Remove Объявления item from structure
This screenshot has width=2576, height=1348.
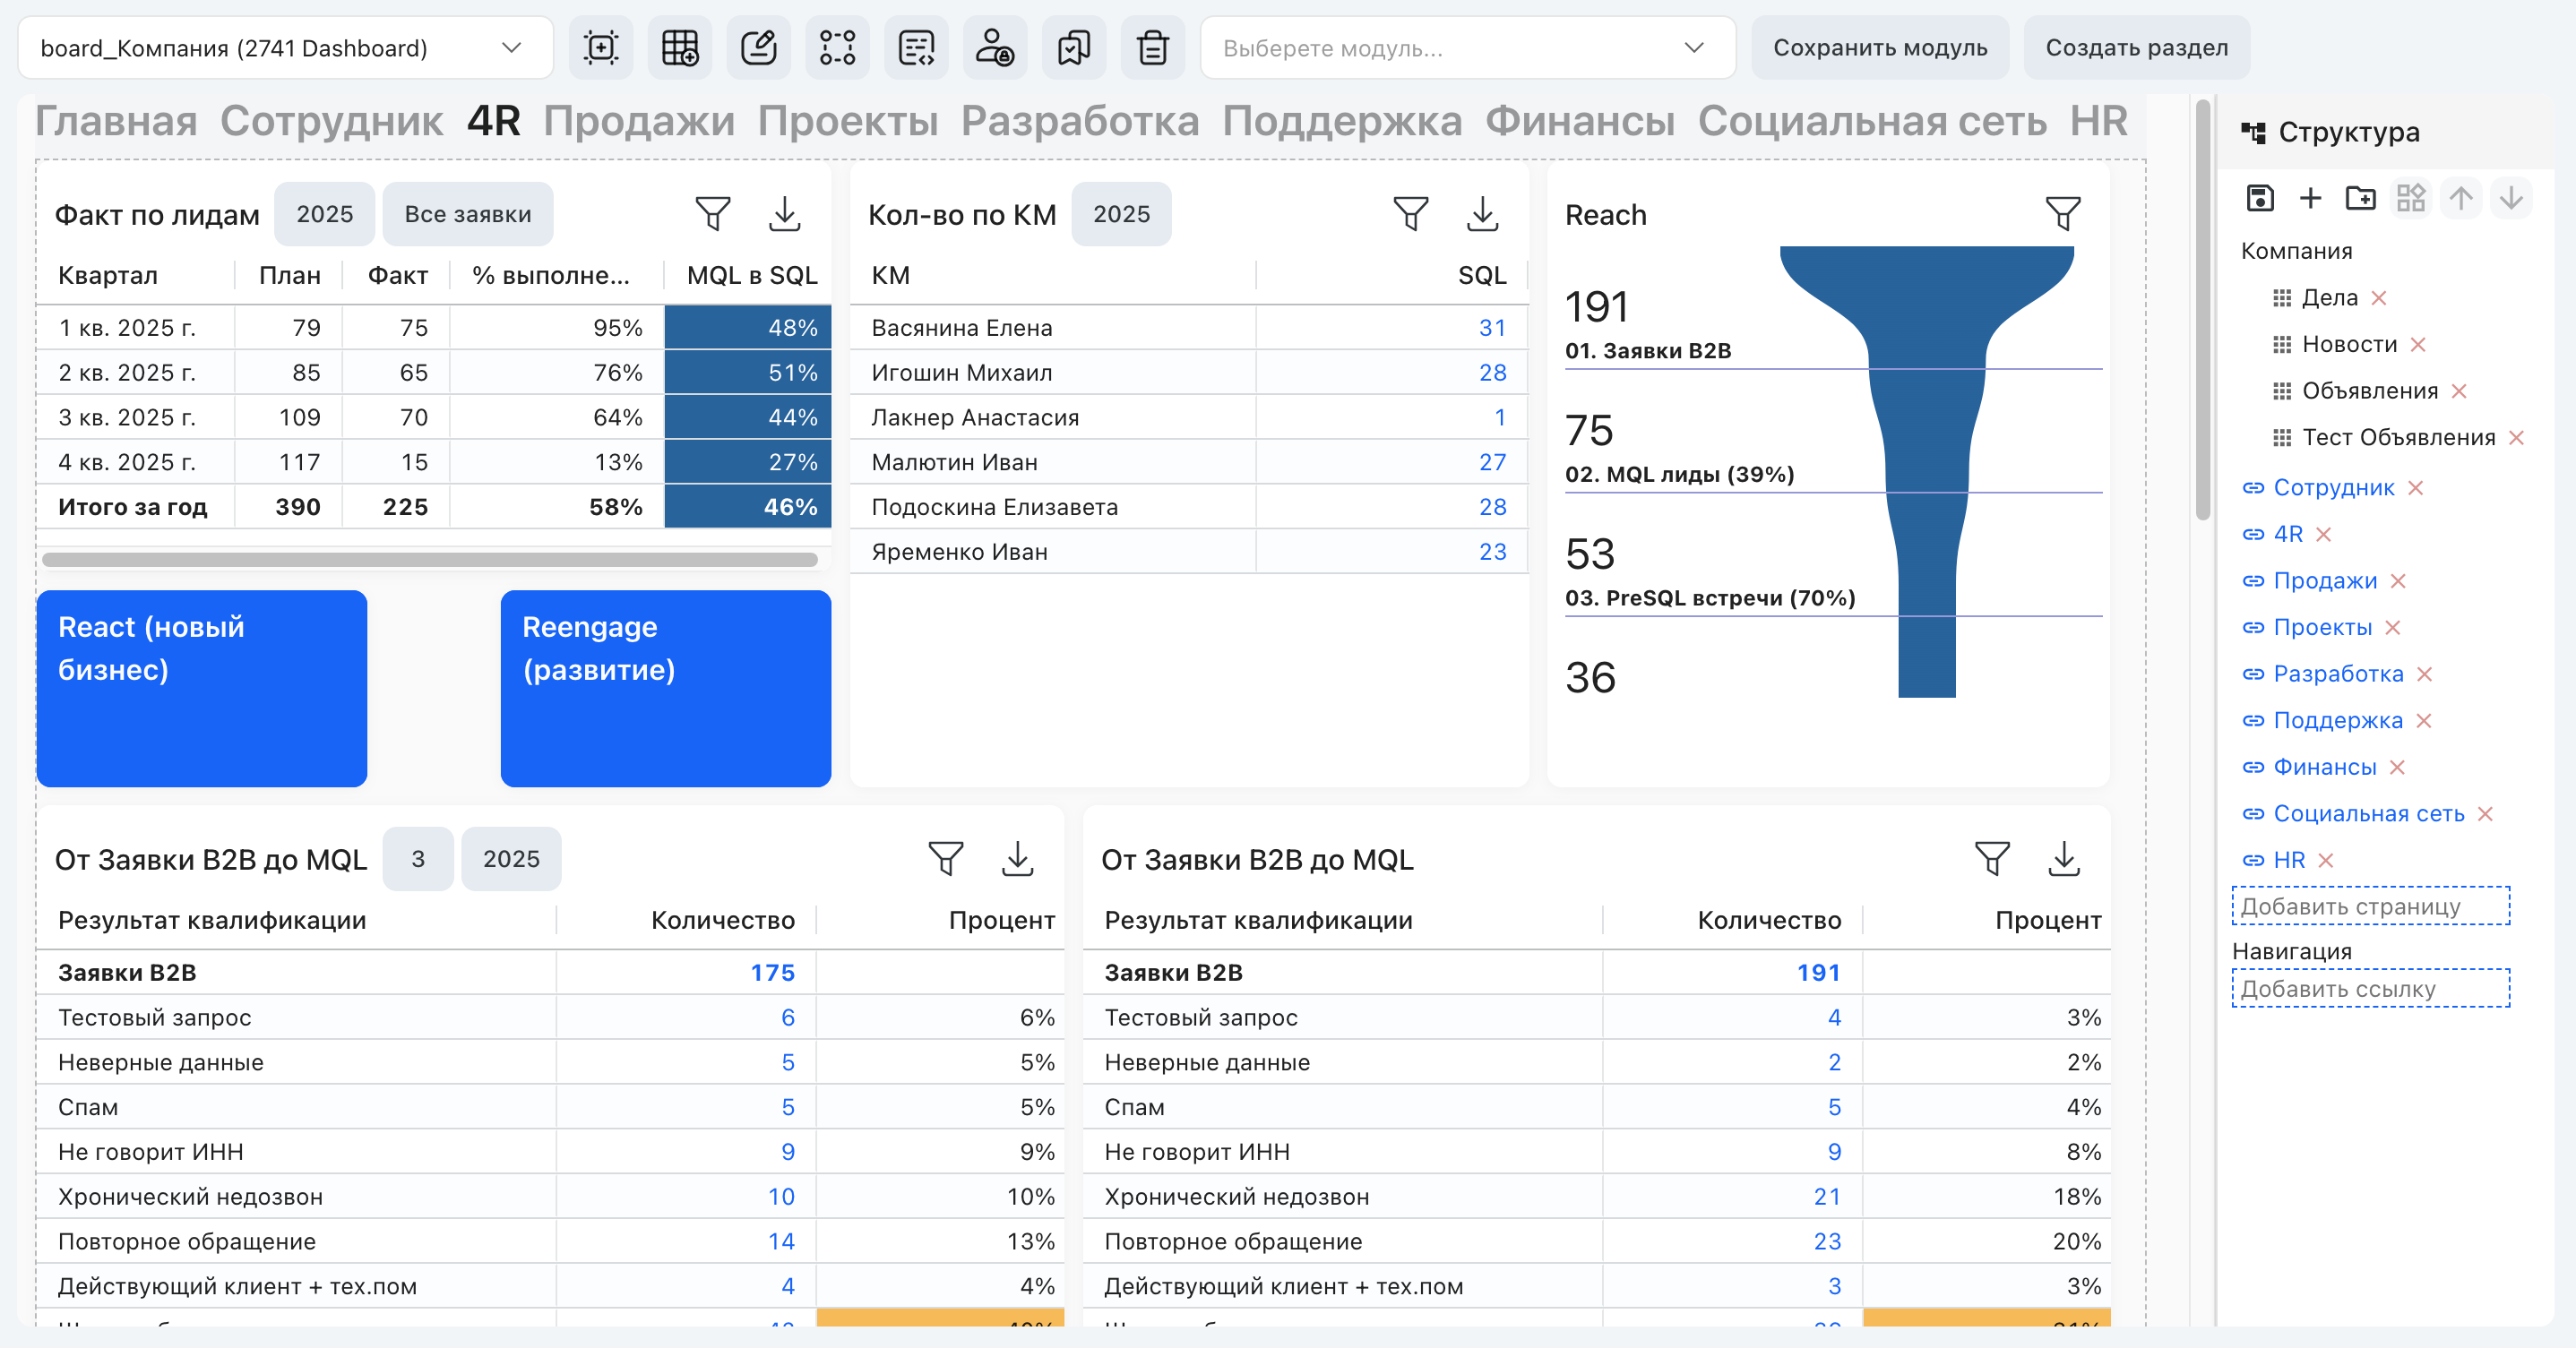point(2459,391)
